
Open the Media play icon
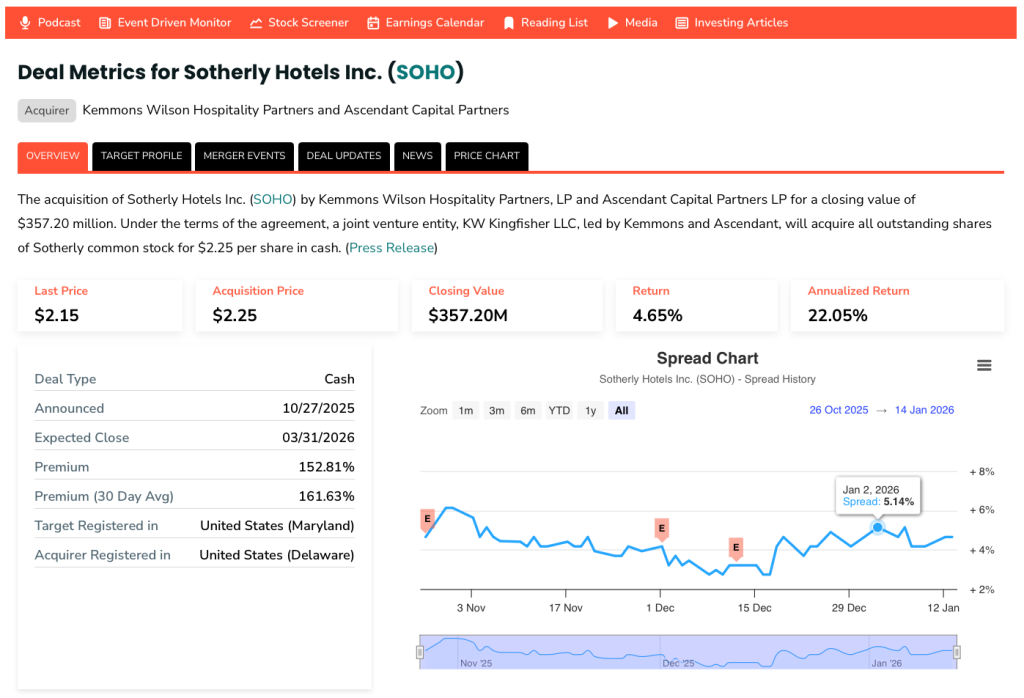coord(611,21)
